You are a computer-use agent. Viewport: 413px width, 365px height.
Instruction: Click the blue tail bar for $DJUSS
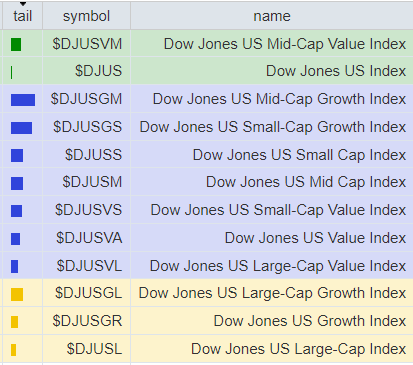tap(17, 155)
